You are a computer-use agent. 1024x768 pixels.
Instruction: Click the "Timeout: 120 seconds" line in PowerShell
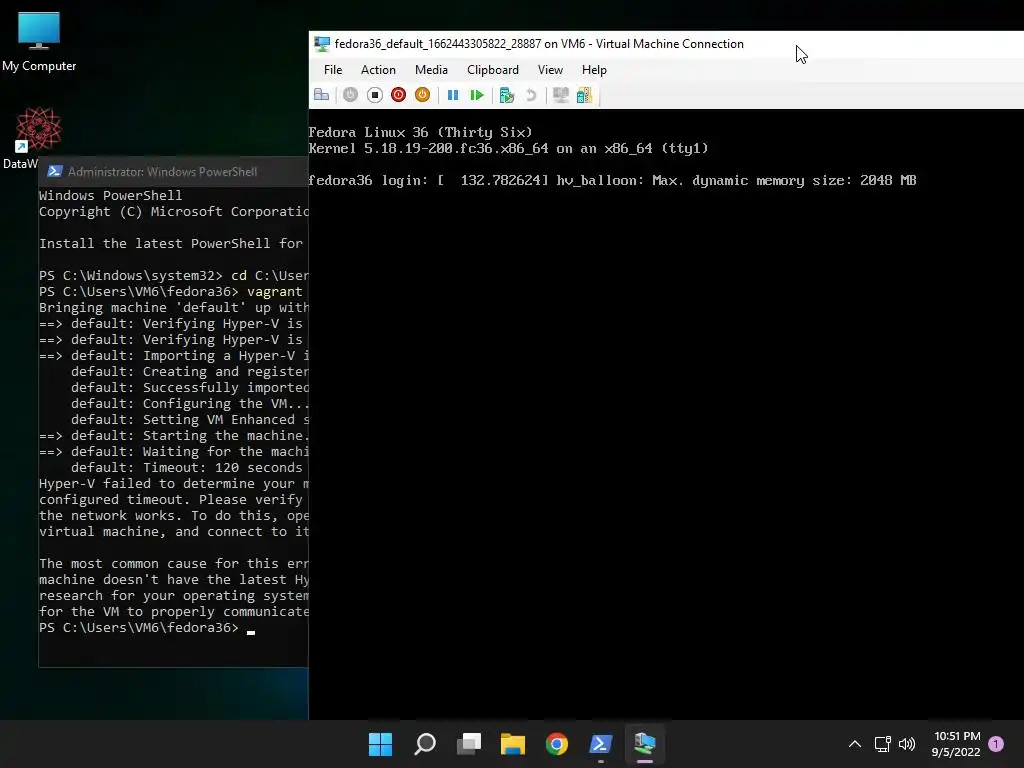187,468
